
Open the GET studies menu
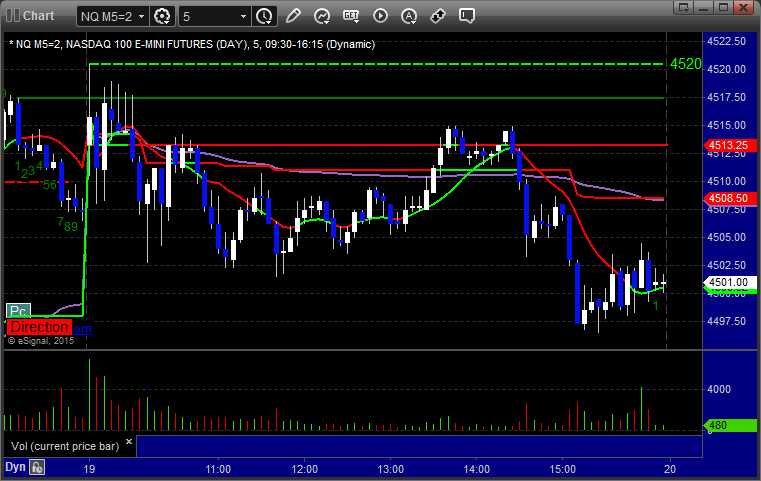pos(351,16)
